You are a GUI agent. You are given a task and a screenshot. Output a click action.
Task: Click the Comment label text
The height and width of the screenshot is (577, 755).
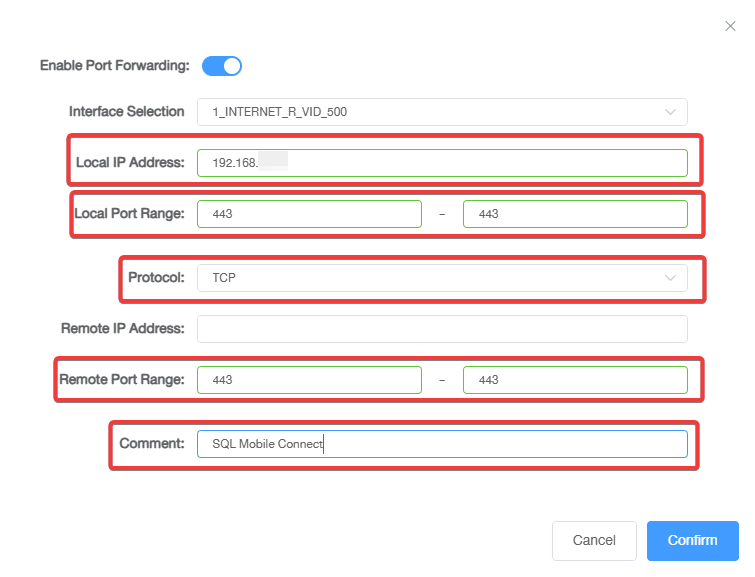tap(152, 444)
